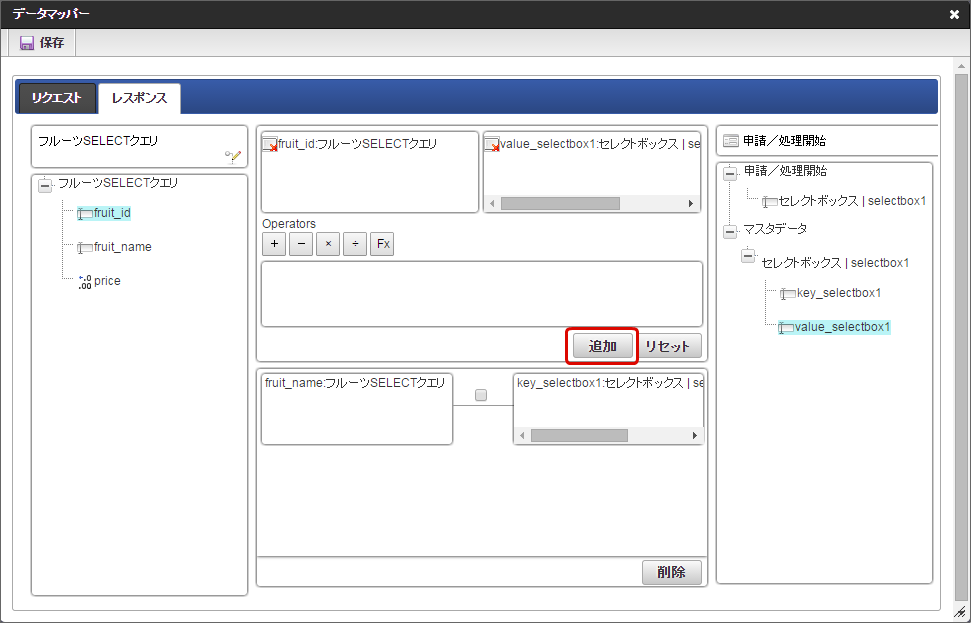
Task: Click the fruit_name field icon in tree
Action: pos(85,248)
